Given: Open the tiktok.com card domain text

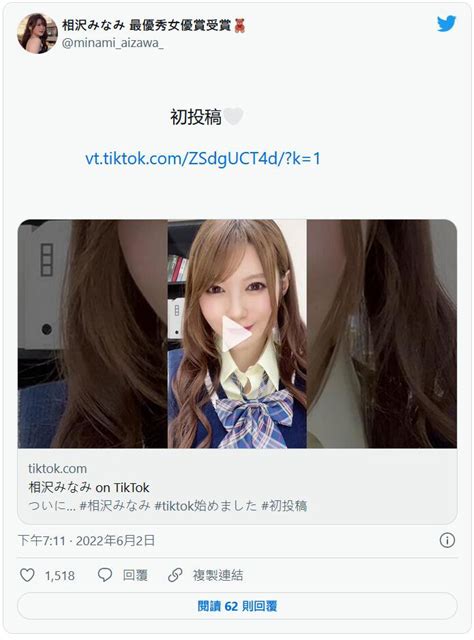Looking at the screenshot, I should (x=58, y=469).
